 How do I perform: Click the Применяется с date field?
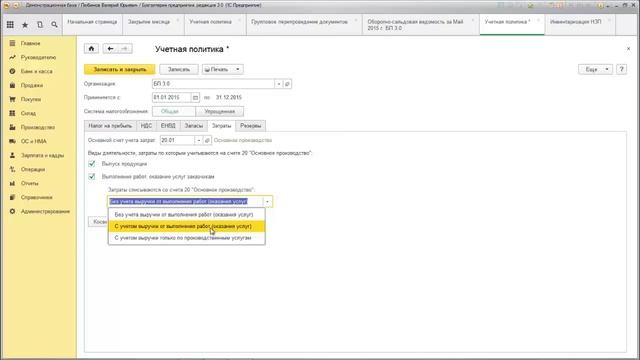coord(171,98)
